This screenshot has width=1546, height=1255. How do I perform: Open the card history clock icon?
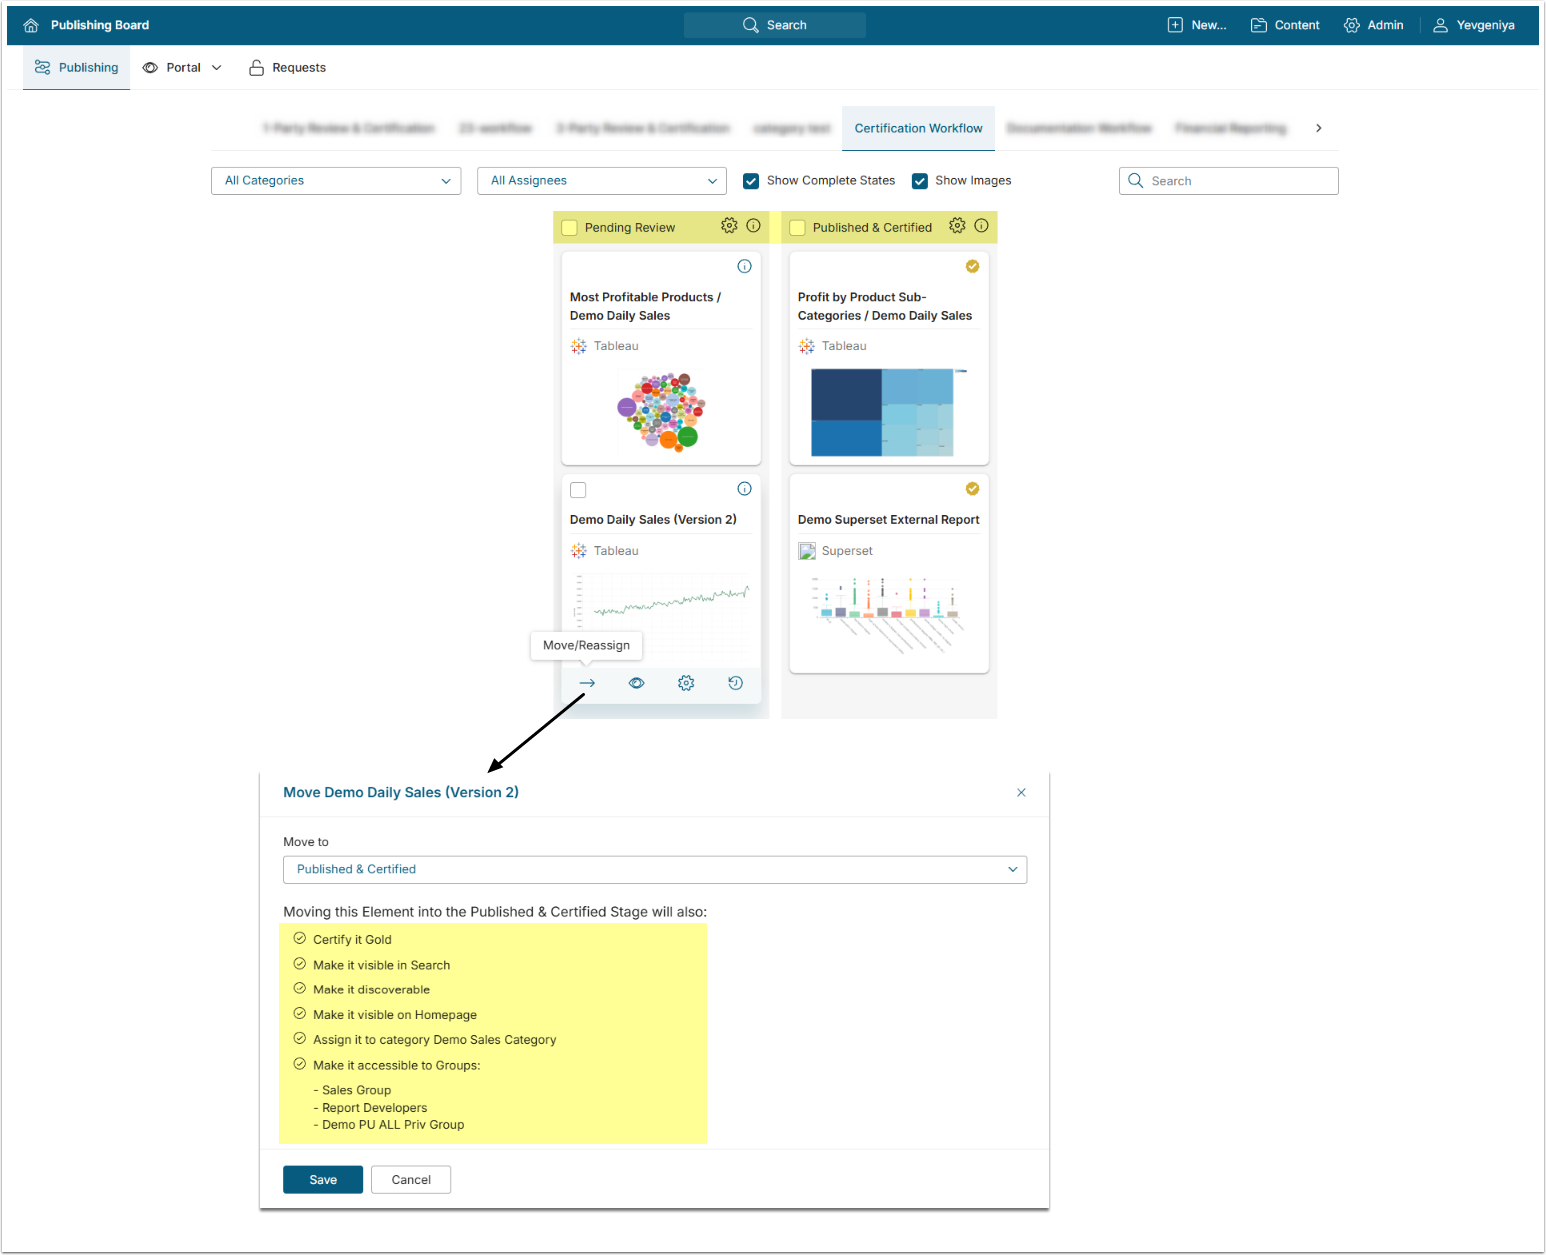pyautogui.click(x=735, y=683)
